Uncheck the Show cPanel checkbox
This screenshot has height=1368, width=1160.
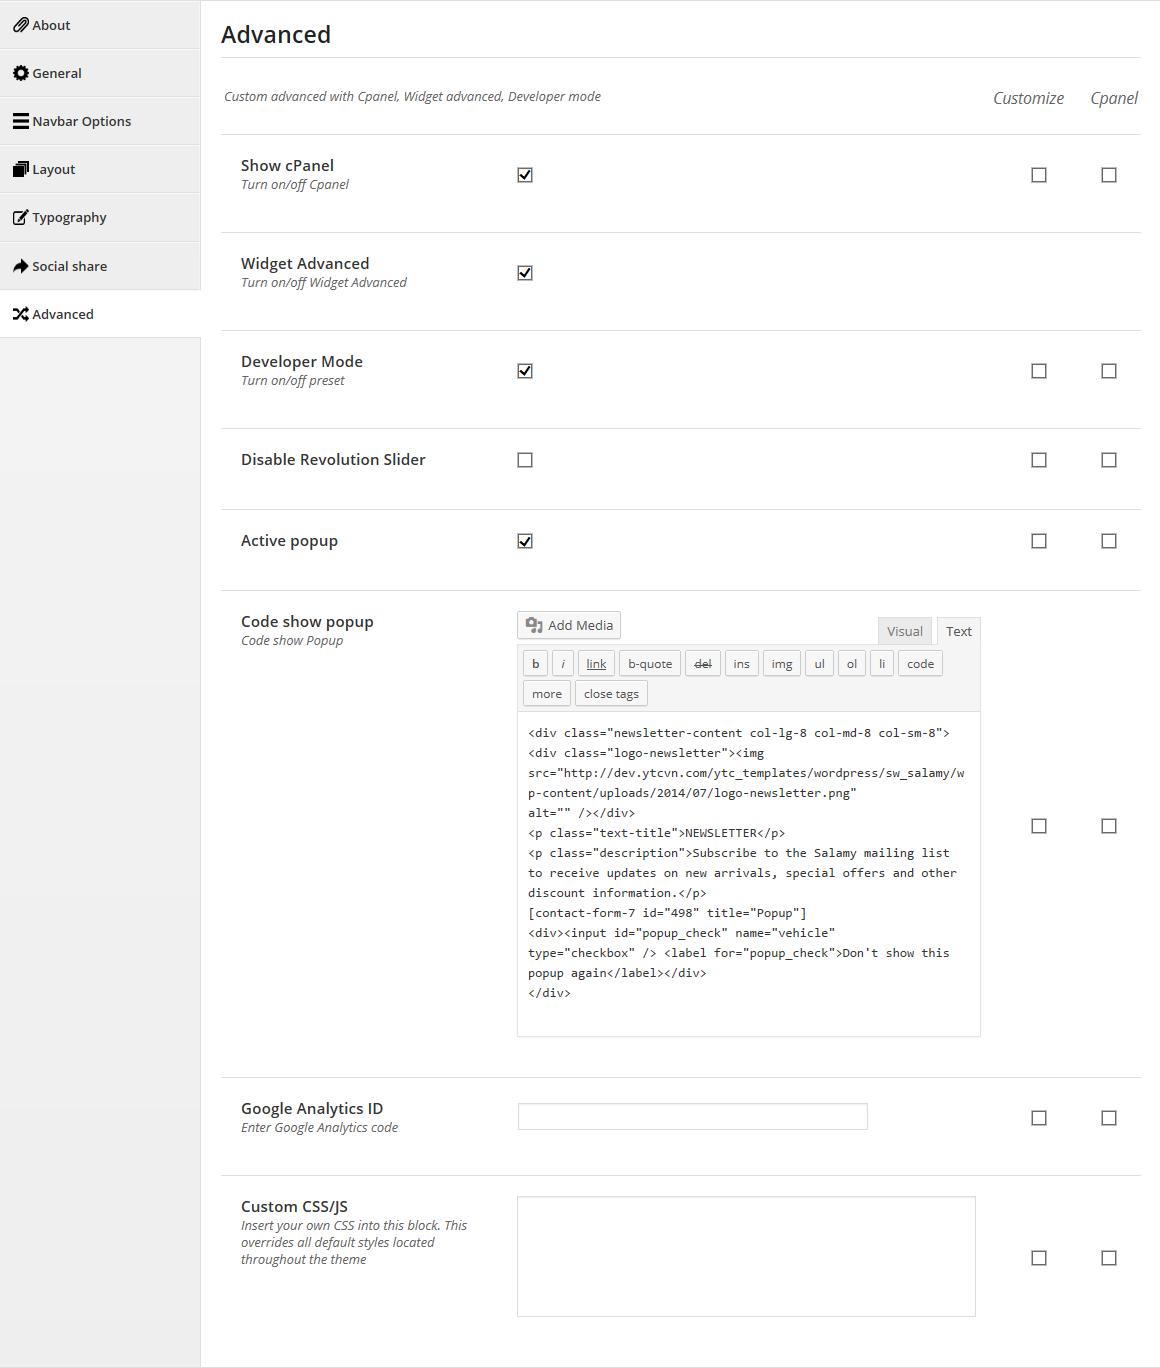[525, 175]
